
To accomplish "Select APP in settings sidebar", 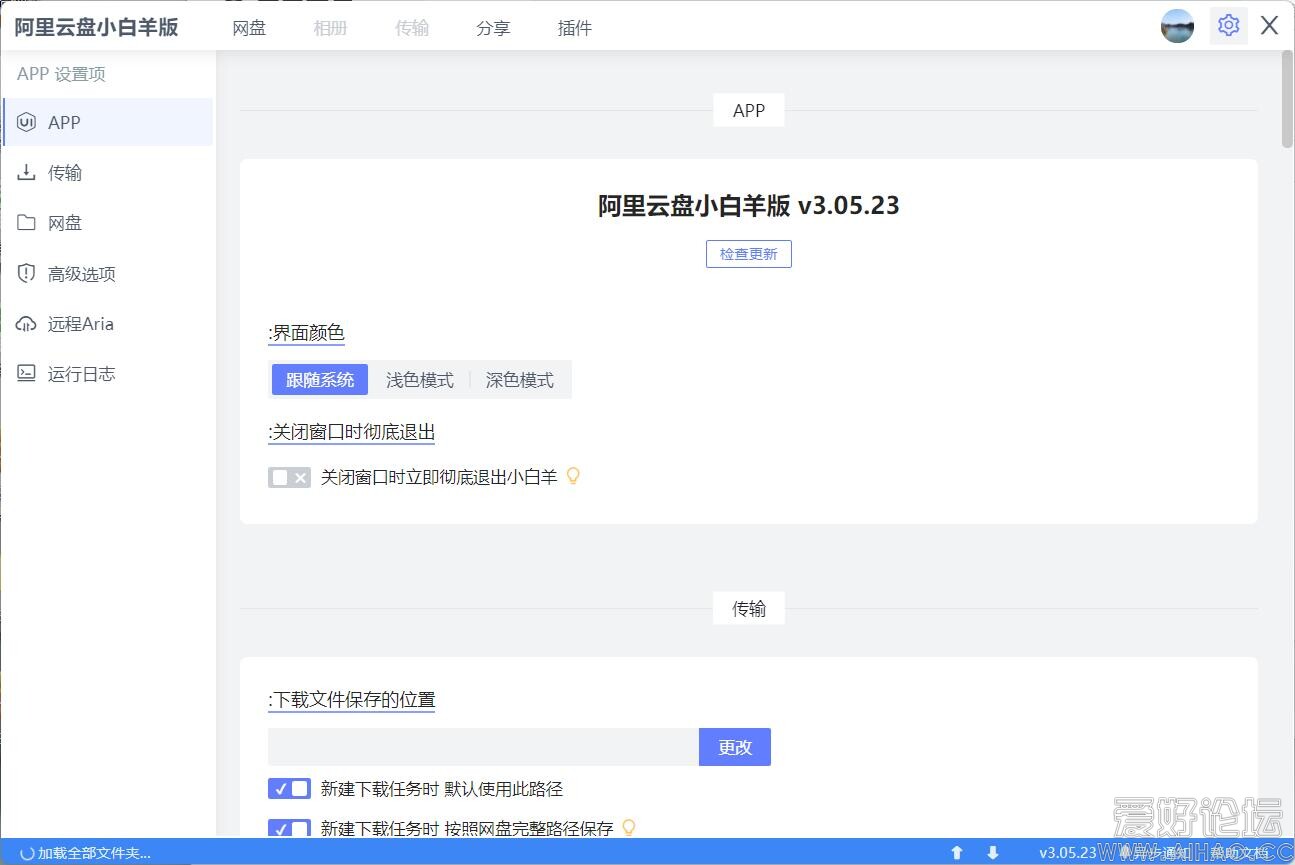I will coord(108,122).
